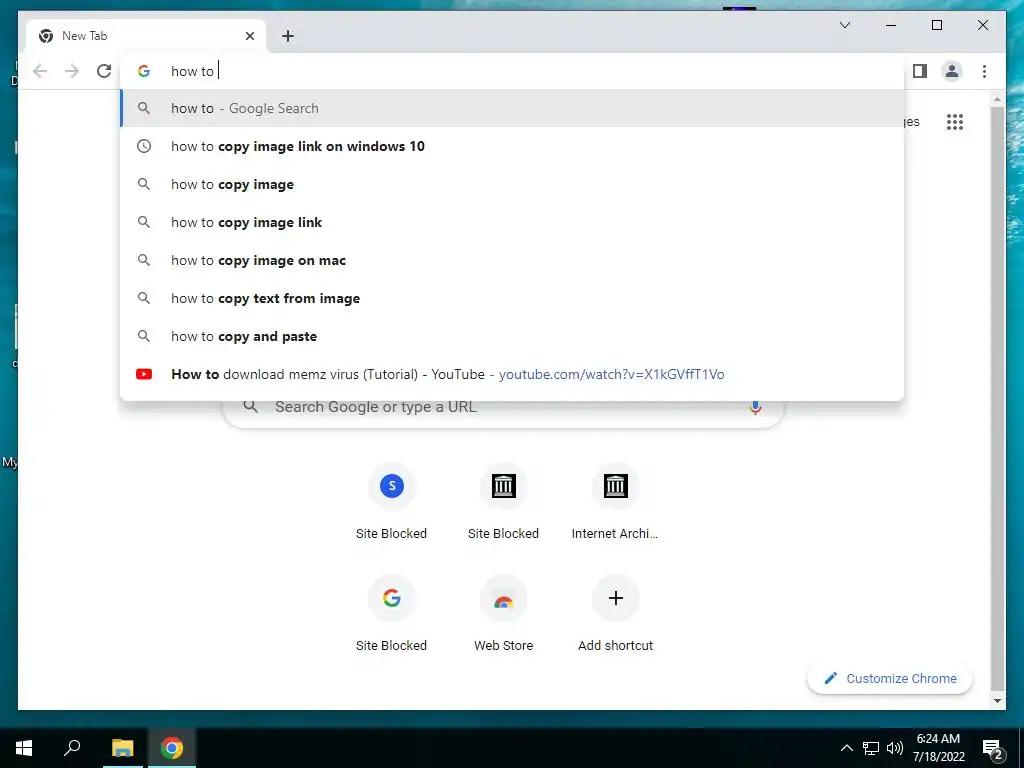Image resolution: width=1024 pixels, height=768 pixels.
Task: Select the New Tab tab
Action: pyautogui.click(x=146, y=36)
